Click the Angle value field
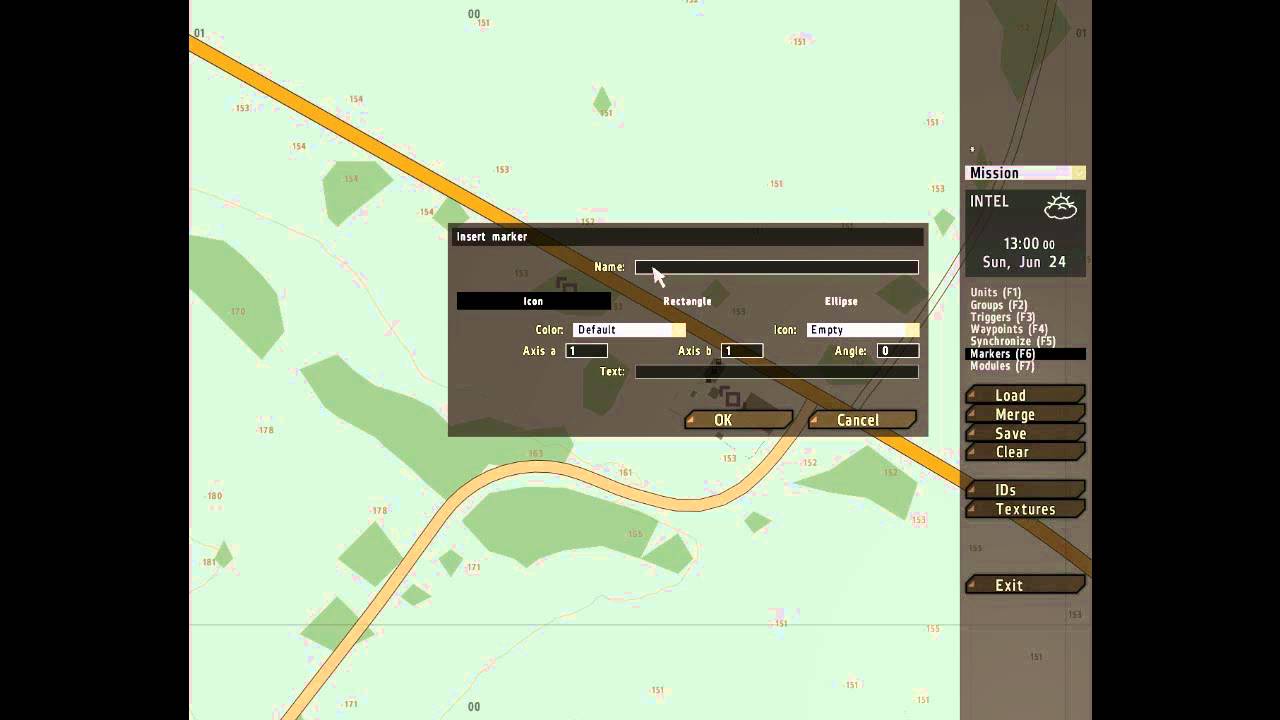This screenshot has width=1280, height=720. (898, 351)
